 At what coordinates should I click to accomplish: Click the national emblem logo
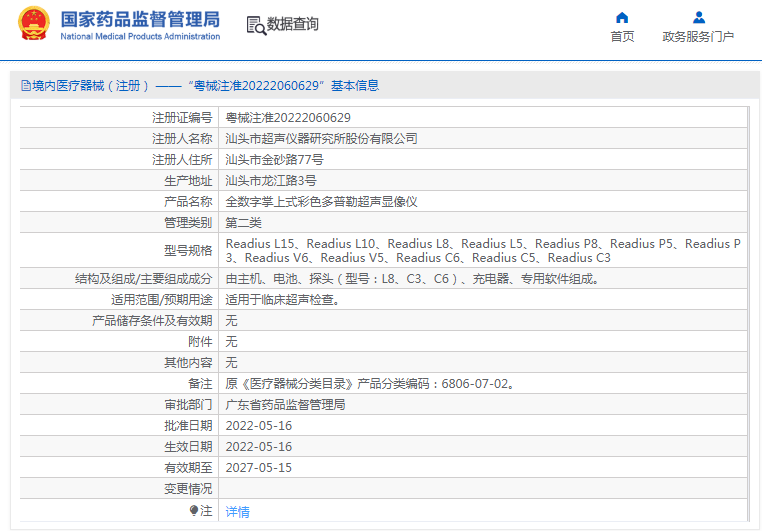[x=34, y=23]
